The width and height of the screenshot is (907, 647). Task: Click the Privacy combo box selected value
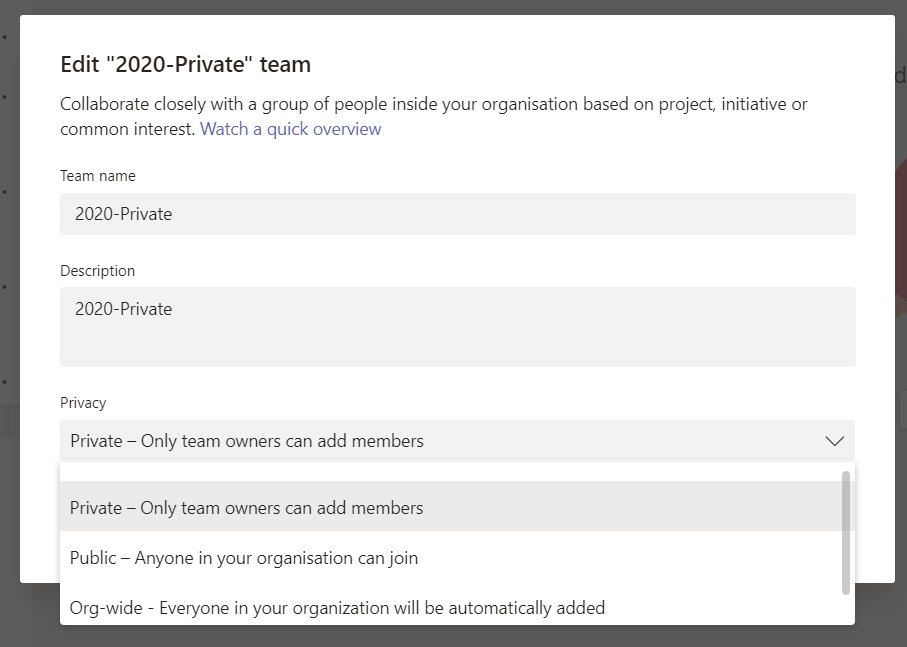click(x=247, y=441)
